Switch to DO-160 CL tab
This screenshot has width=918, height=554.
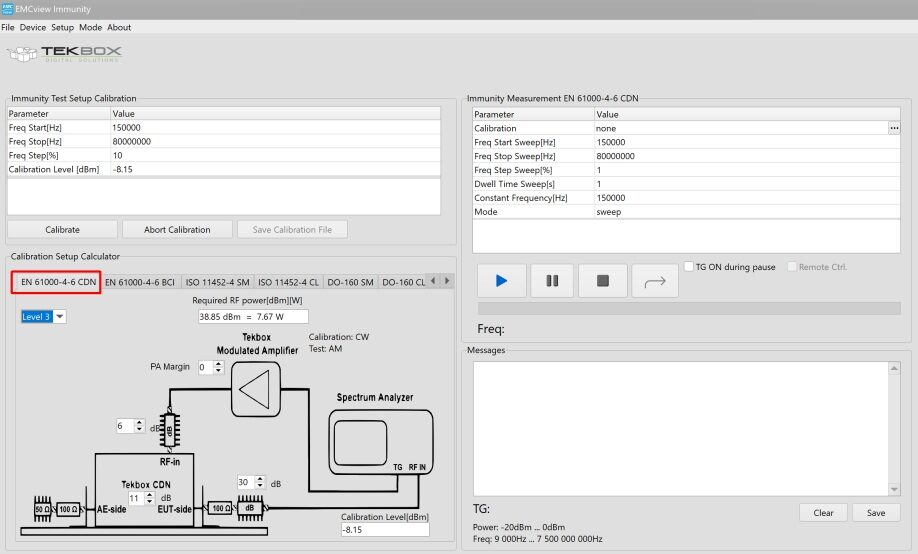click(403, 282)
